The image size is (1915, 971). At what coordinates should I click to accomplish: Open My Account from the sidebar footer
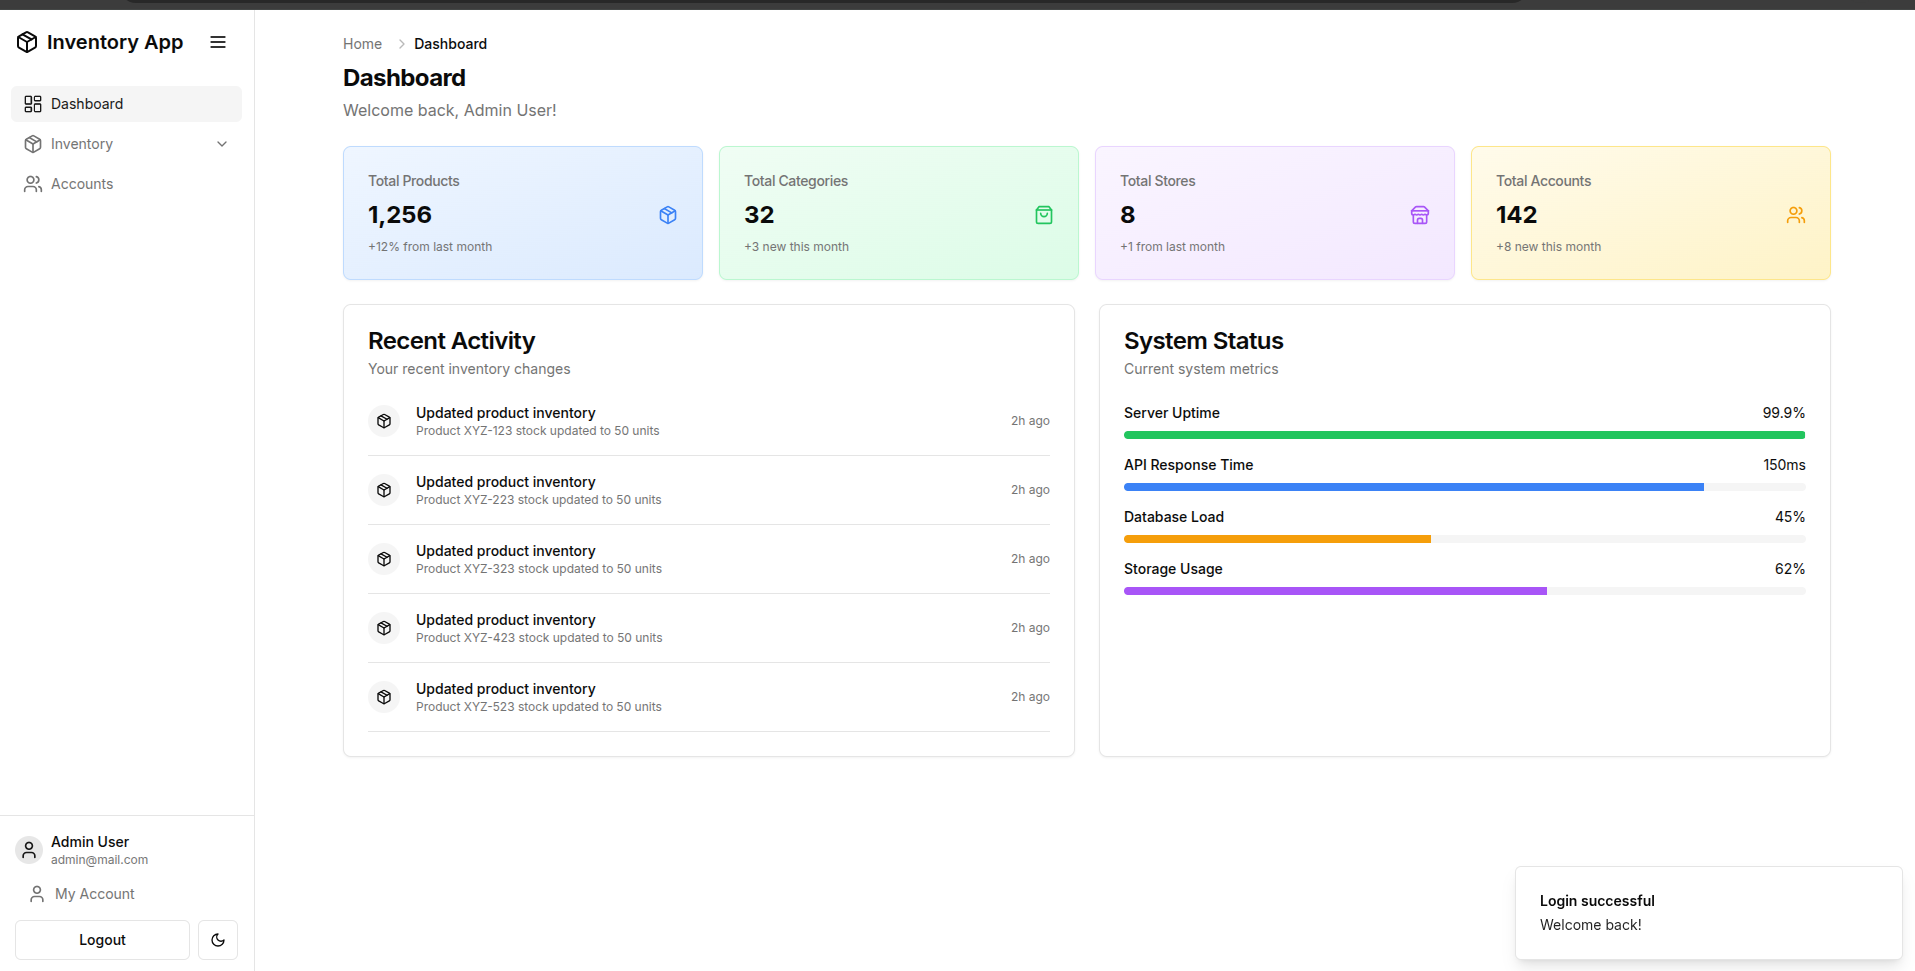click(x=126, y=894)
